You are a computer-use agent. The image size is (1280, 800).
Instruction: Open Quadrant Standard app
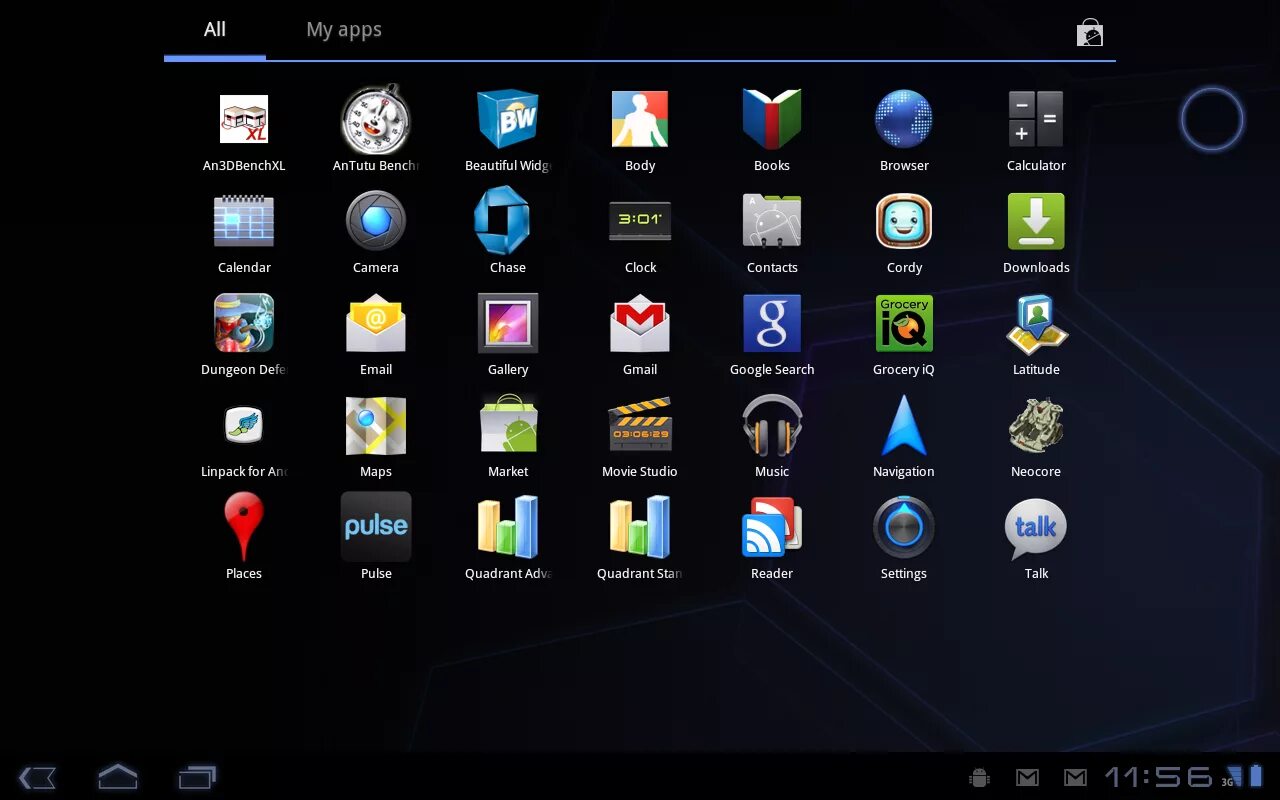coord(640,527)
